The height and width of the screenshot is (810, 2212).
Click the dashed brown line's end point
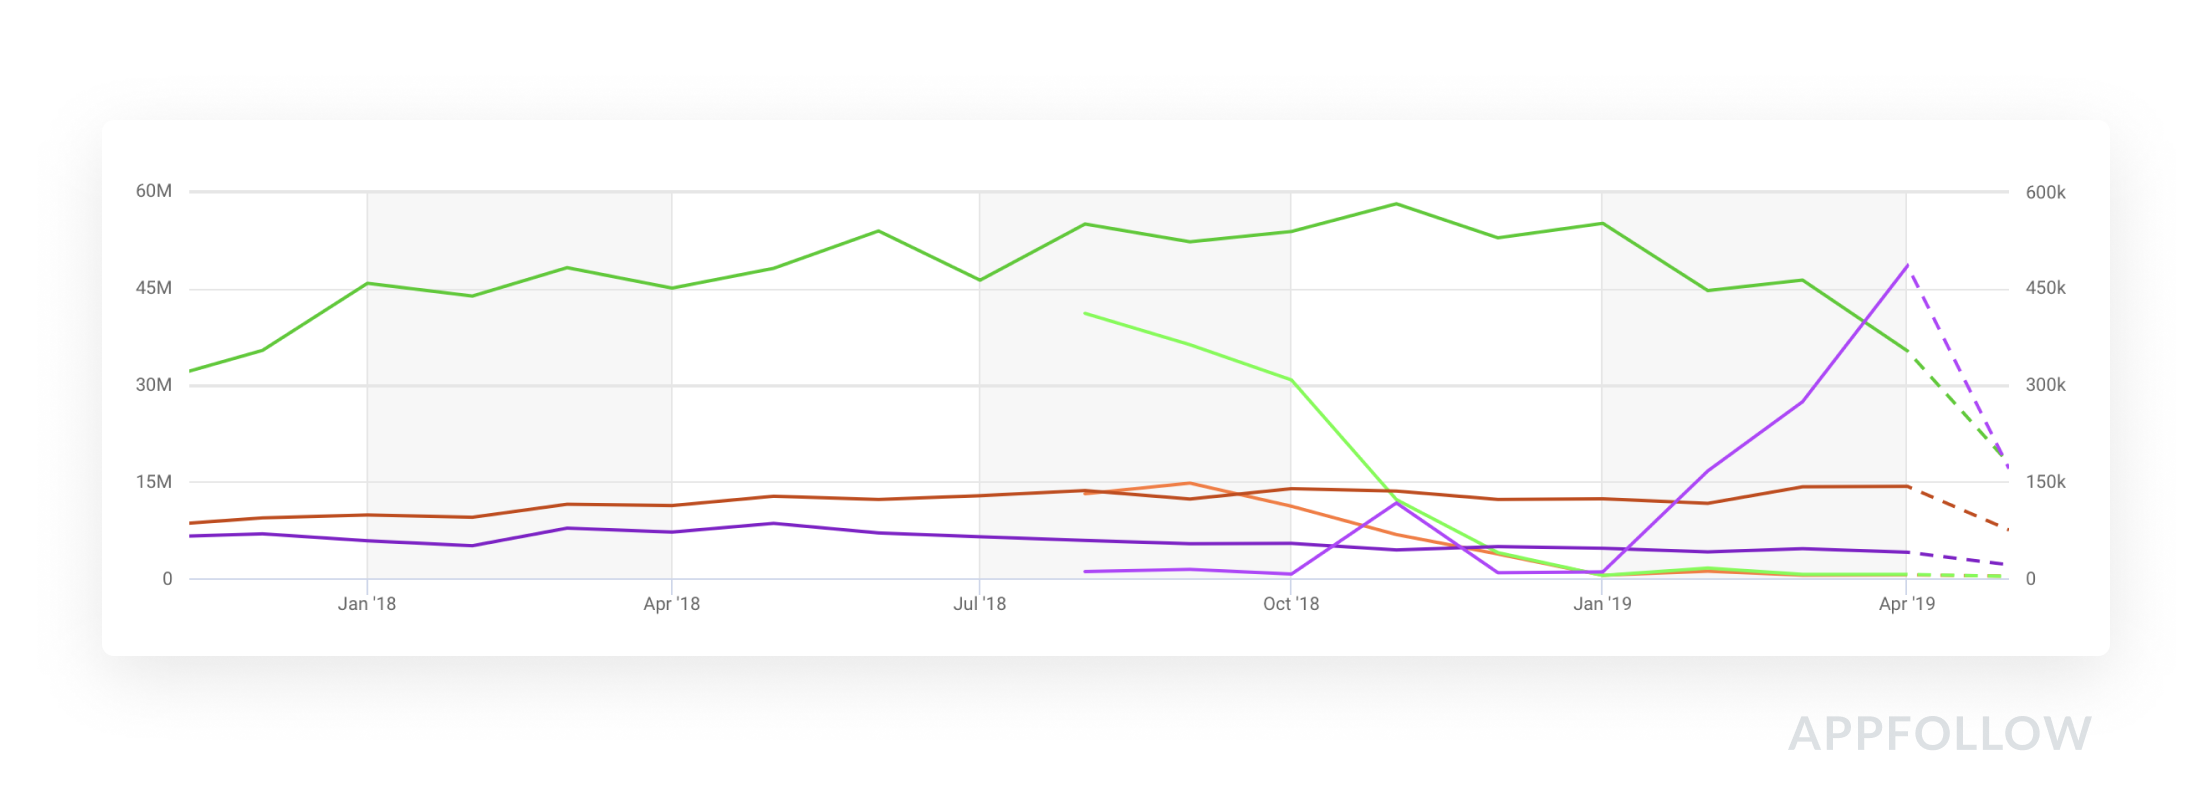click(x=2008, y=529)
